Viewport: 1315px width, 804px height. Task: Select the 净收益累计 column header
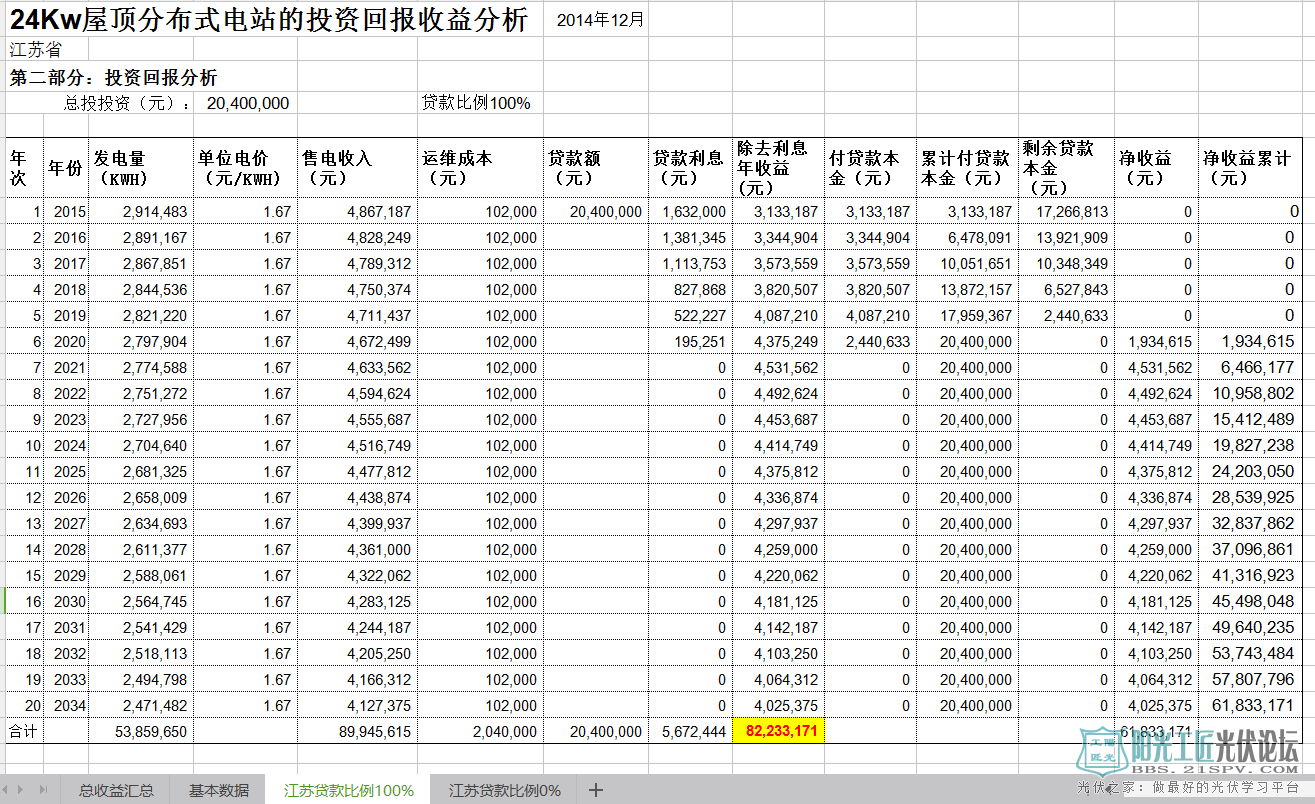(x=1250, y=167)
